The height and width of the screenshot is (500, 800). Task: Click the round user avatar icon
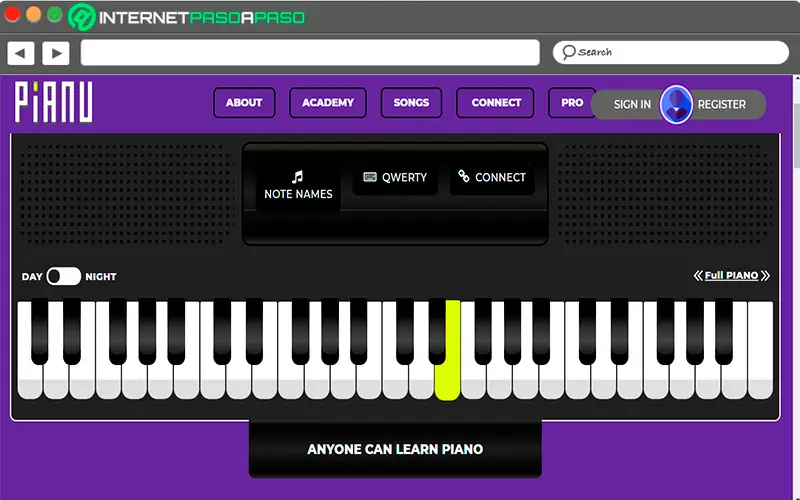[676, 104]
